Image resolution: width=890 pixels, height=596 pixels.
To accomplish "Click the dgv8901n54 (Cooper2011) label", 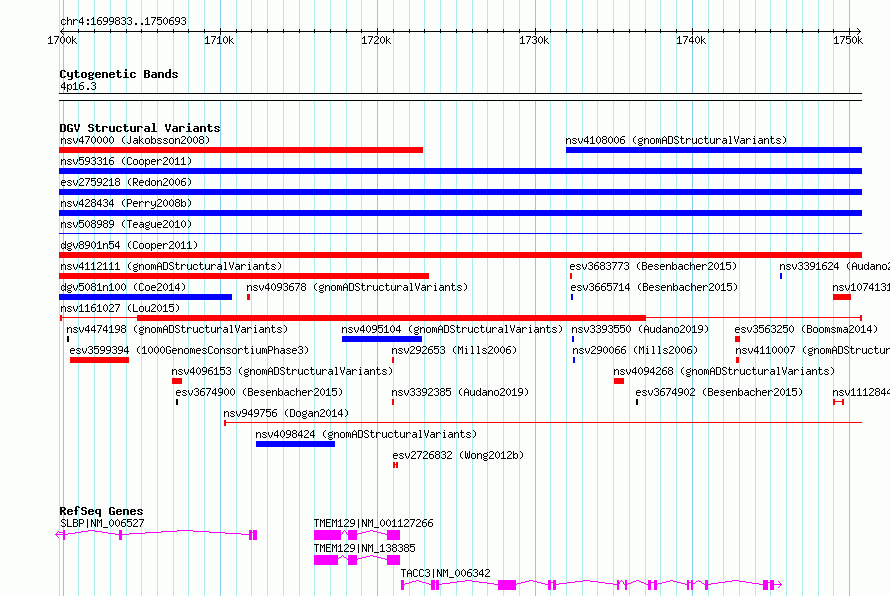I will point(129,245).
